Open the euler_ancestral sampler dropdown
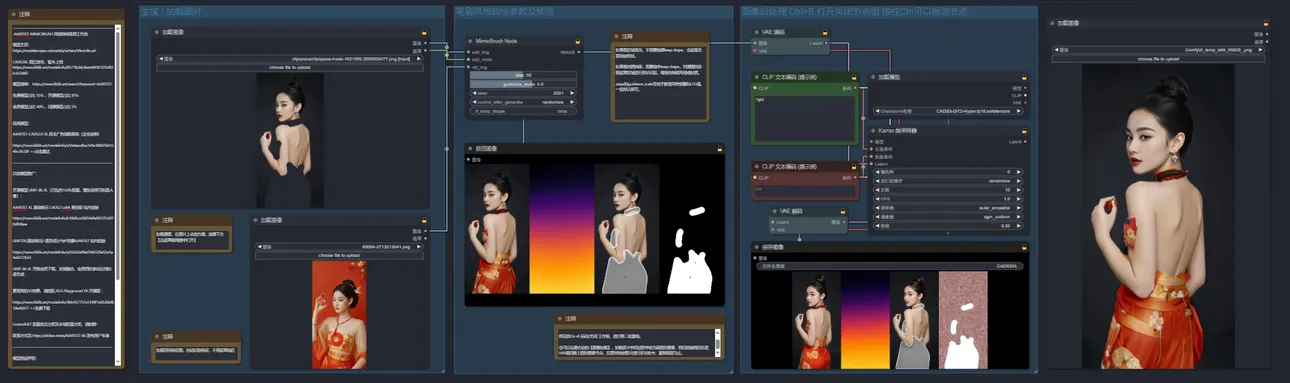 [948, 208]
